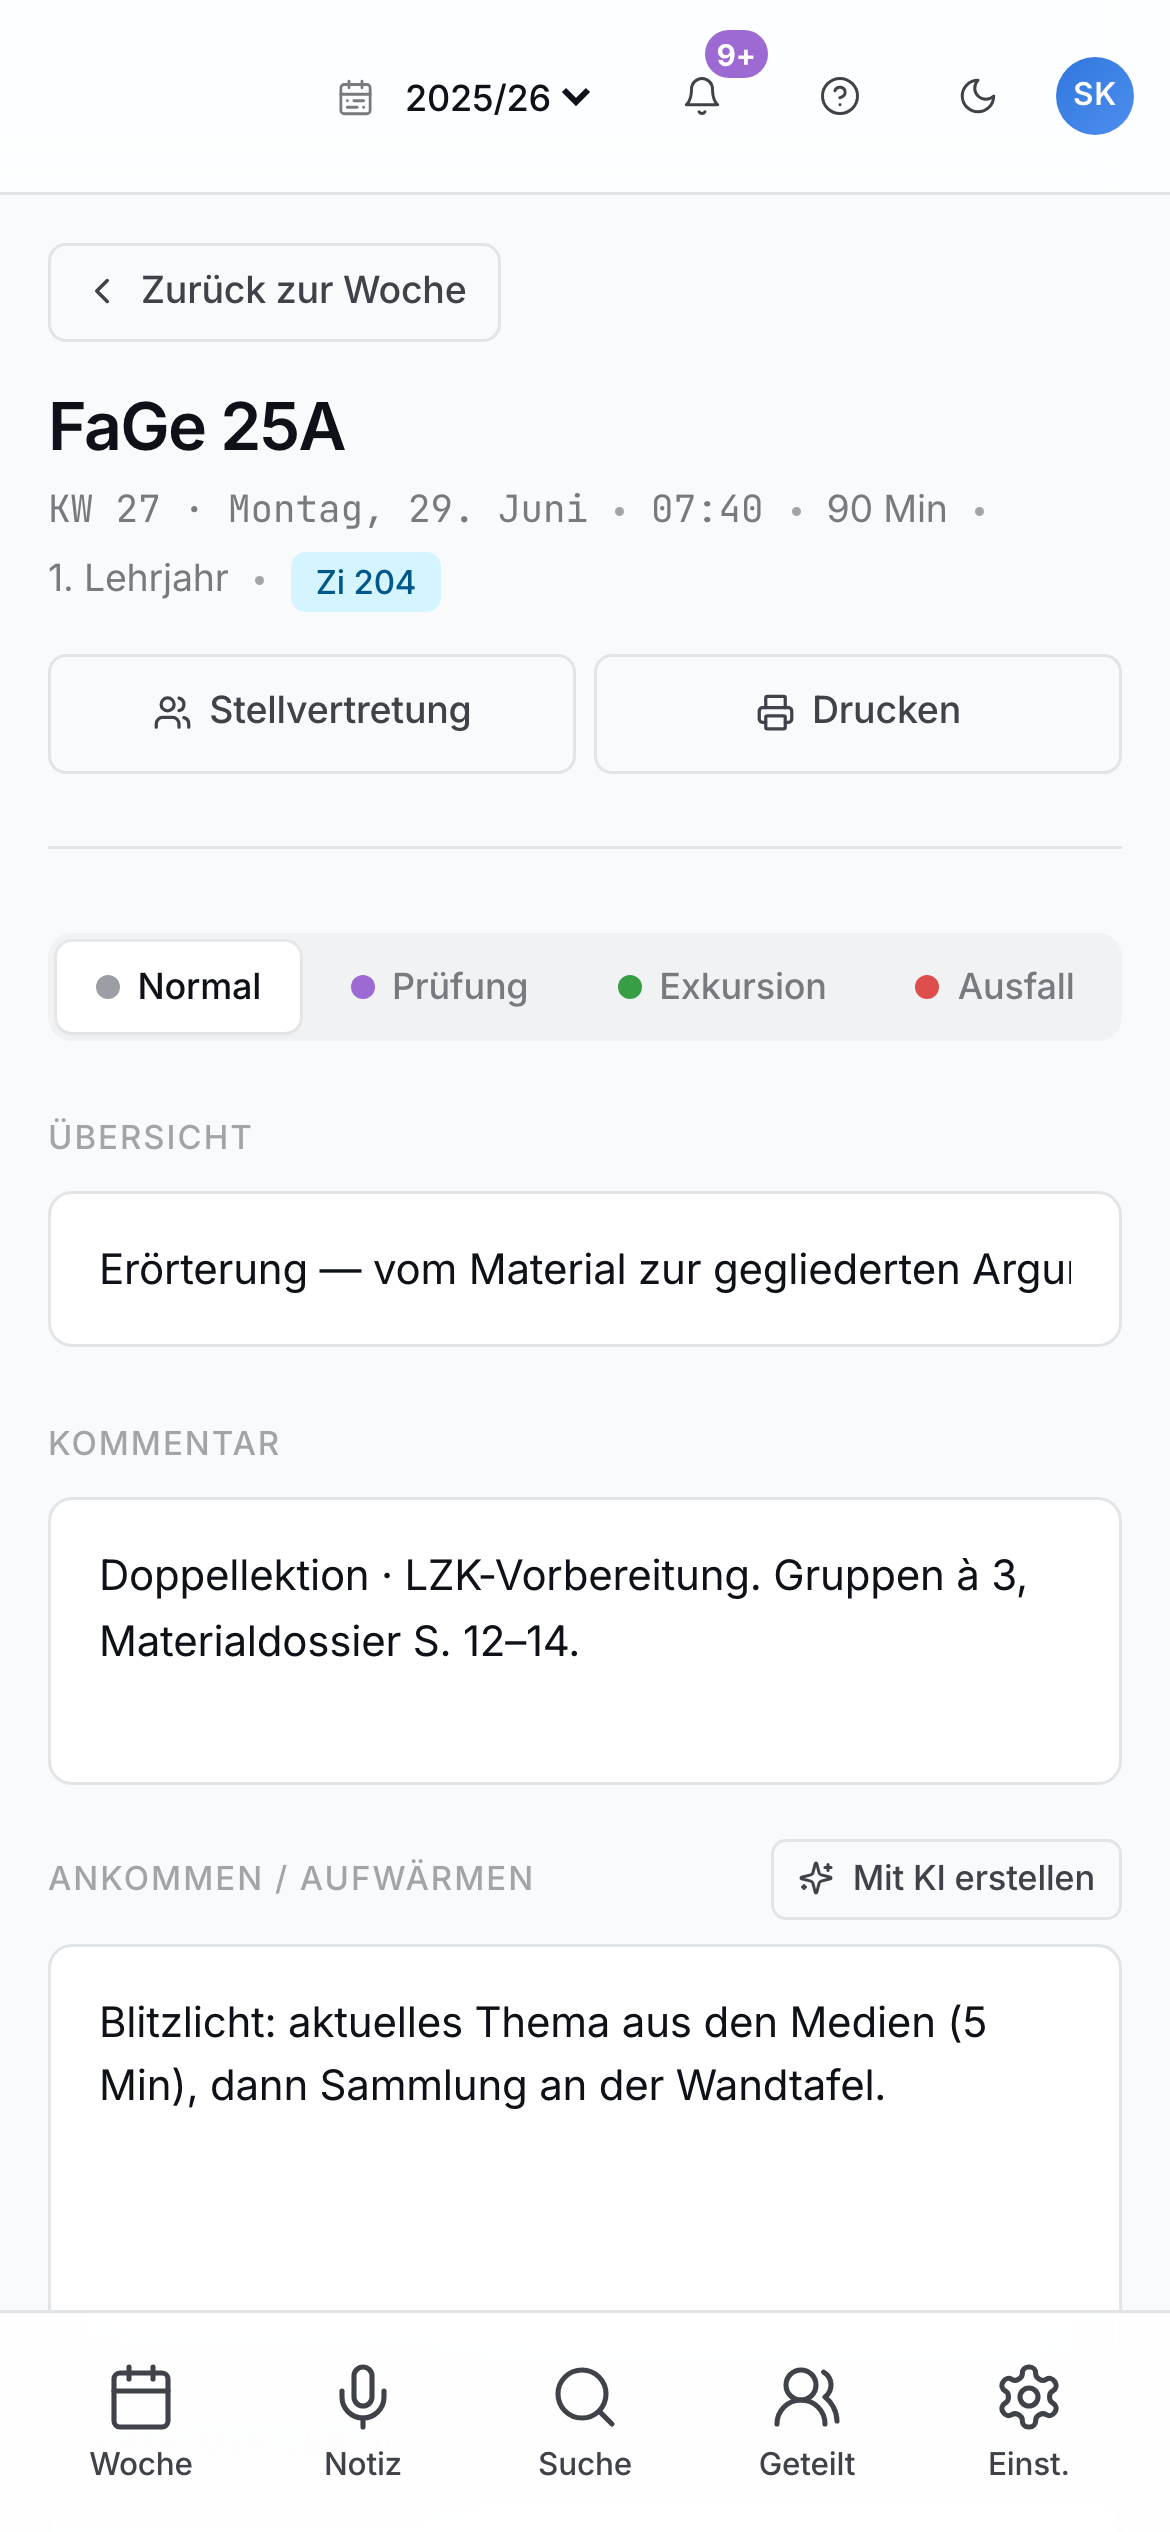
Task: Open the Zi 204 room badge
Action: pos(366,582)
